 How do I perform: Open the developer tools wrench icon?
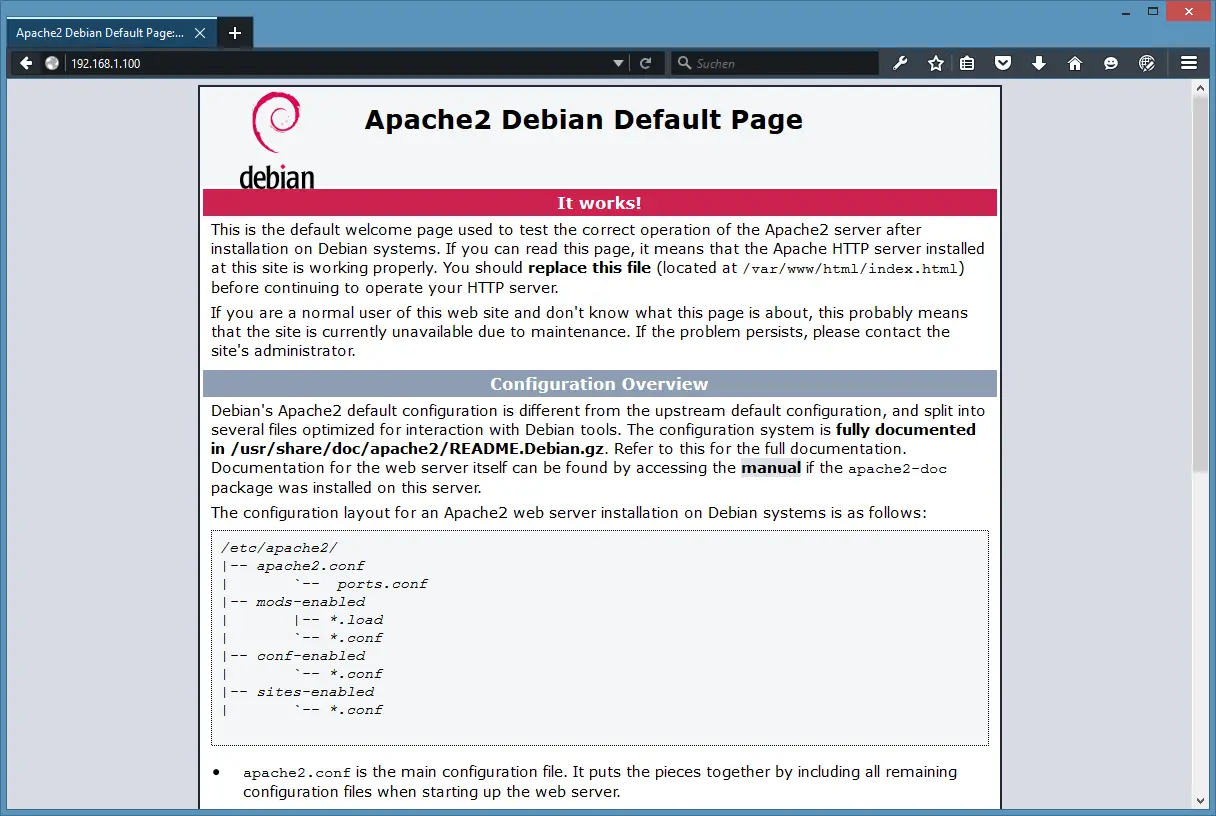(x=900, y=63)
